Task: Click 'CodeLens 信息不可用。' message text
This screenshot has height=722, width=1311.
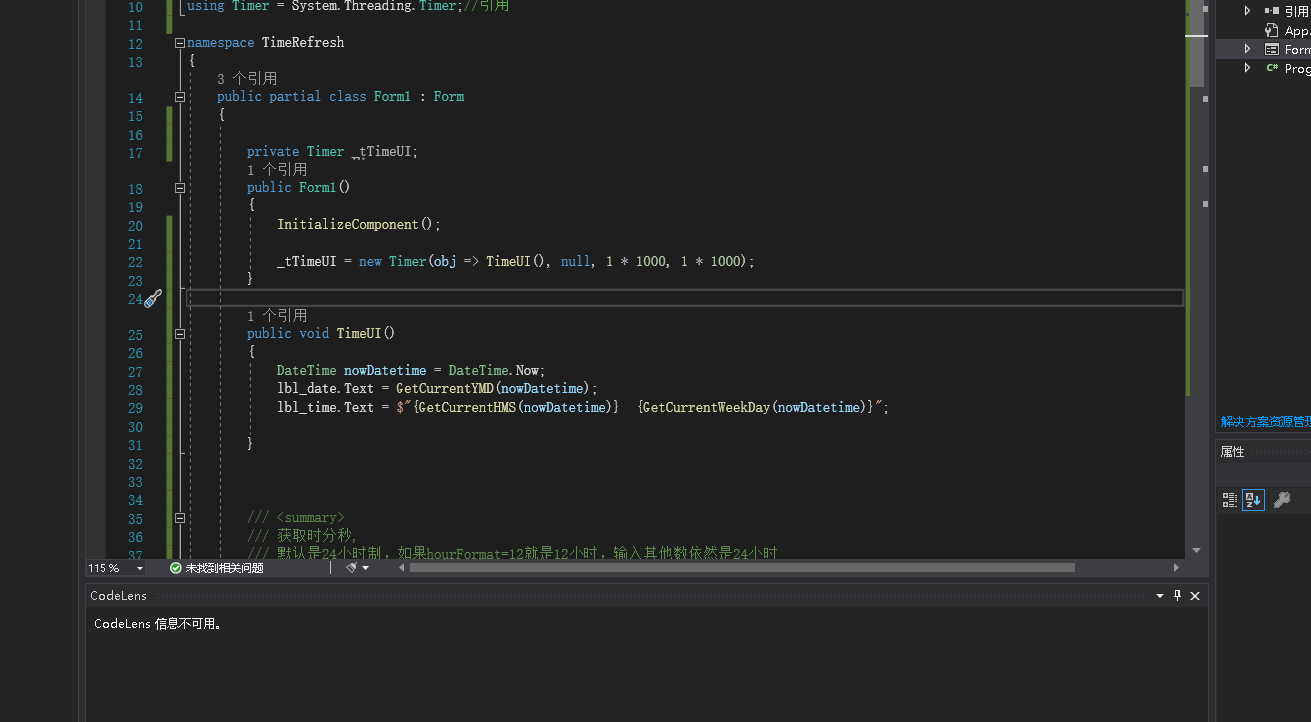Action: pos(157,624)
